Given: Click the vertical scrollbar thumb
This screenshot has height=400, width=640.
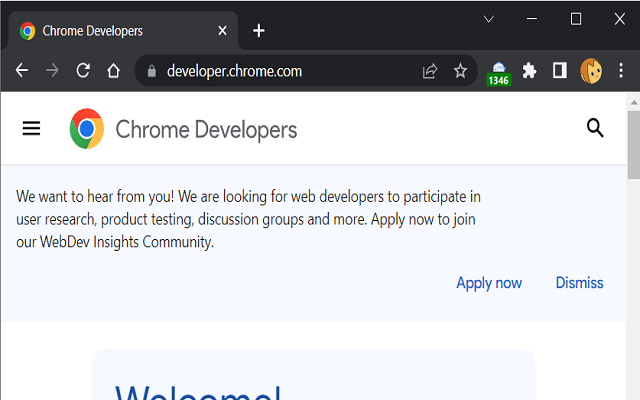Looking at the screenshot, I should point(634,145).
